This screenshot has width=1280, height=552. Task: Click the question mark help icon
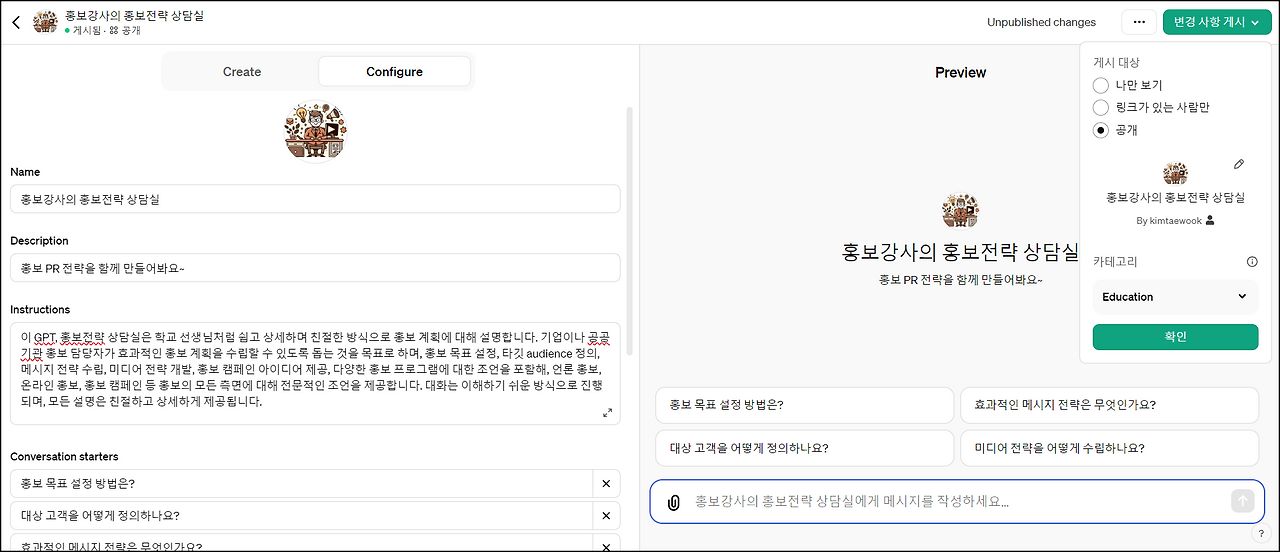pos(1261,534)
